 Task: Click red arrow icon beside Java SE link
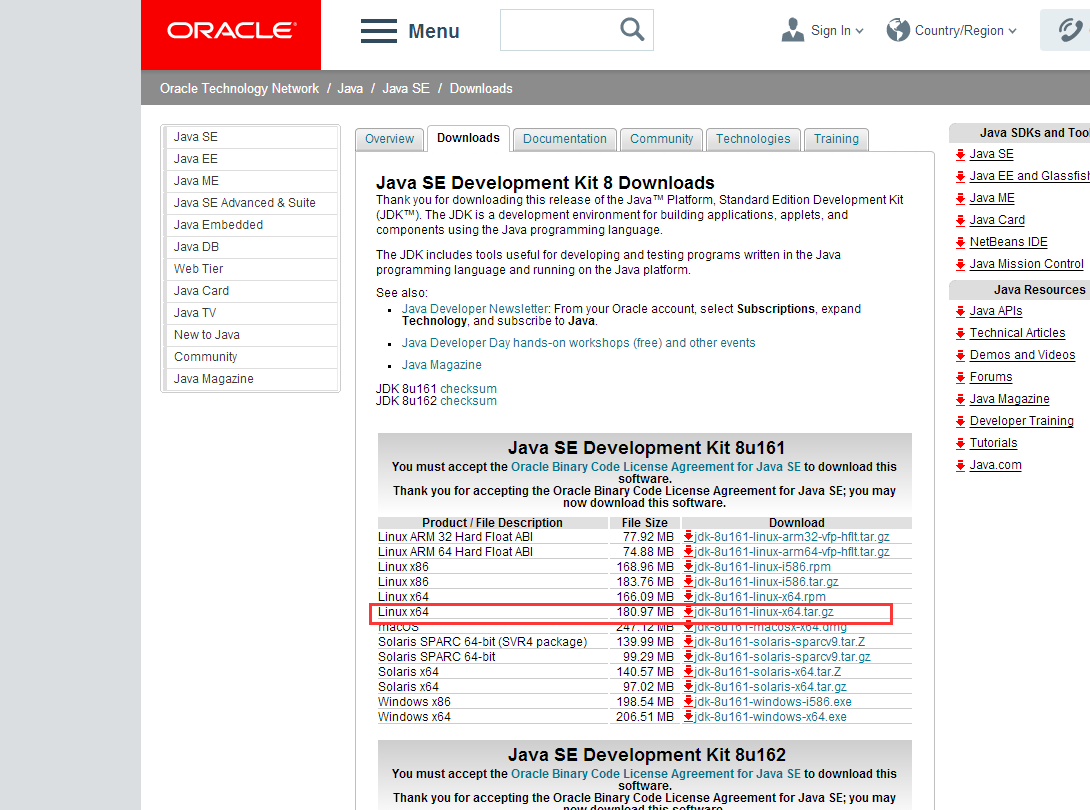point(960,154)
